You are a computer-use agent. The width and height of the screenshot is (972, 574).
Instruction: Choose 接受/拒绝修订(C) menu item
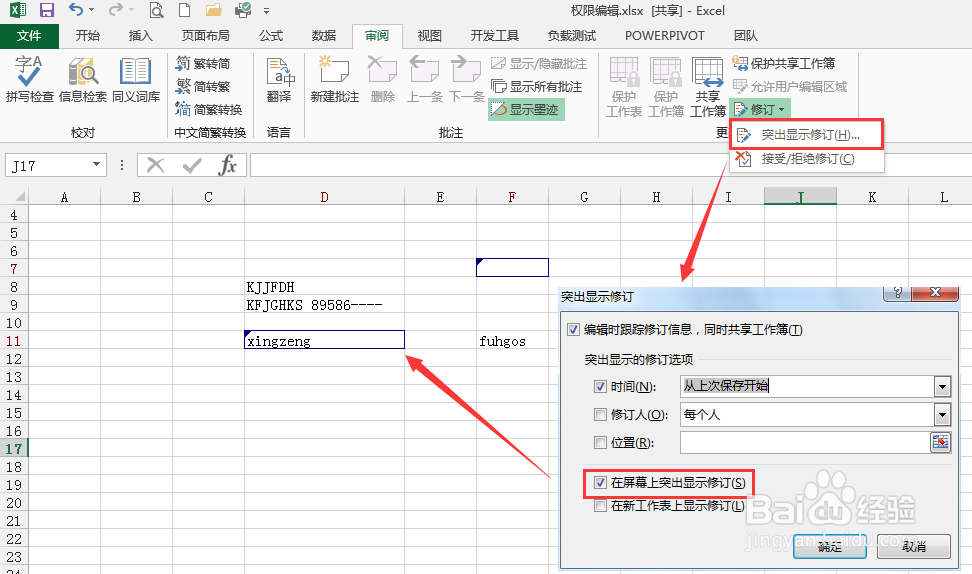806,159
